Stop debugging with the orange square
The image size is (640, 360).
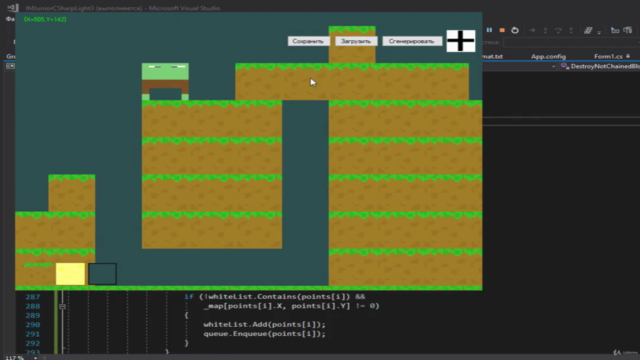(502, 30)
